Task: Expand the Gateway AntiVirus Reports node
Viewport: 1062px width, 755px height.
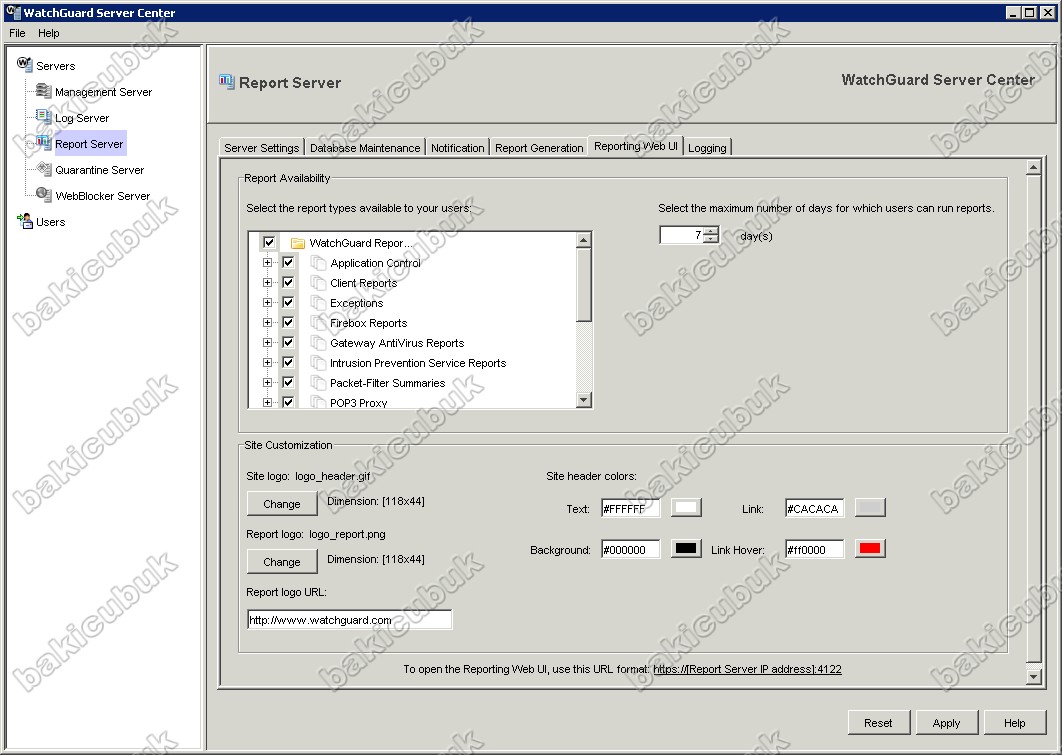Action: (268, 343)
